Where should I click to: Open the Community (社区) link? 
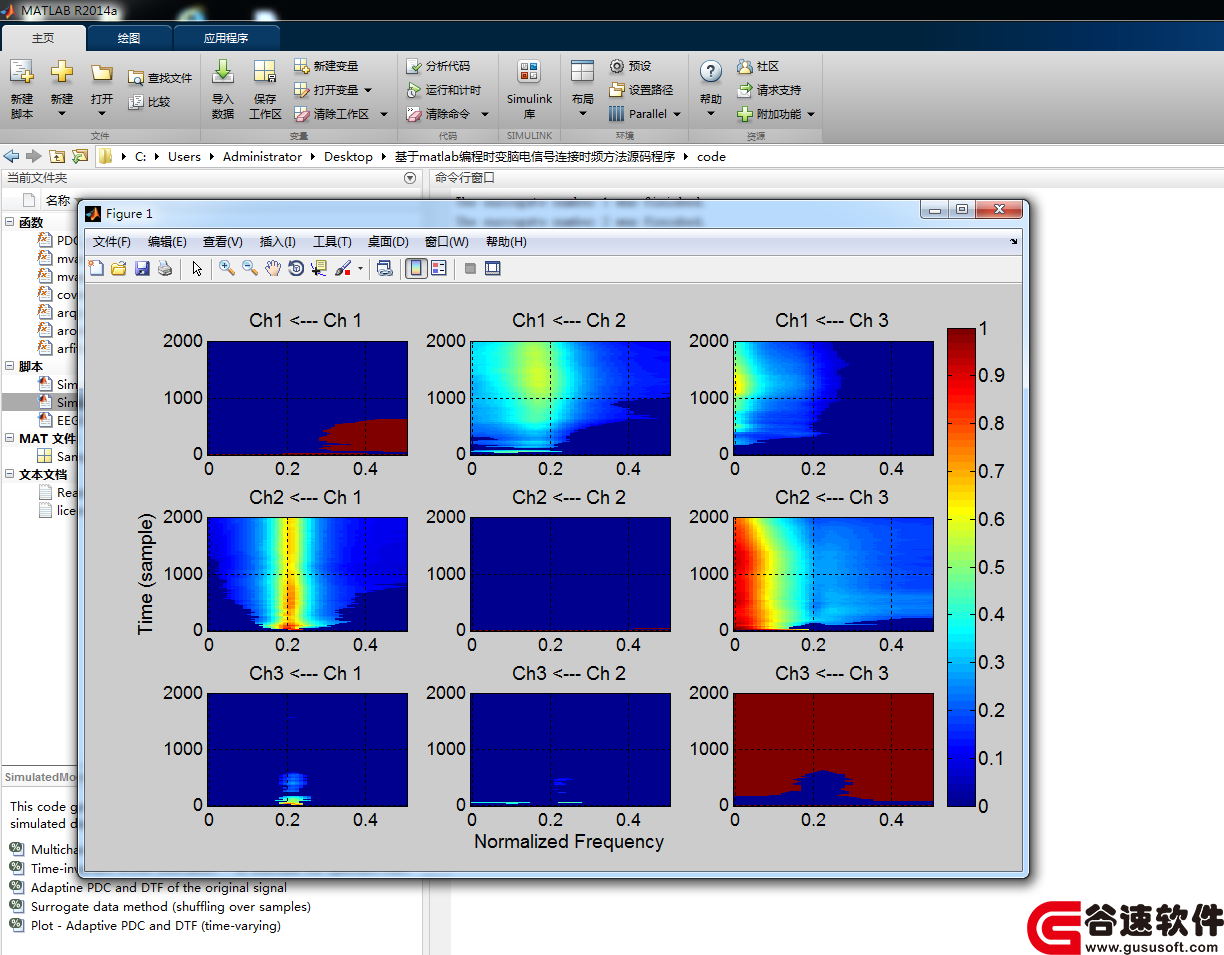pyautogui.click(x=758, y=66)
